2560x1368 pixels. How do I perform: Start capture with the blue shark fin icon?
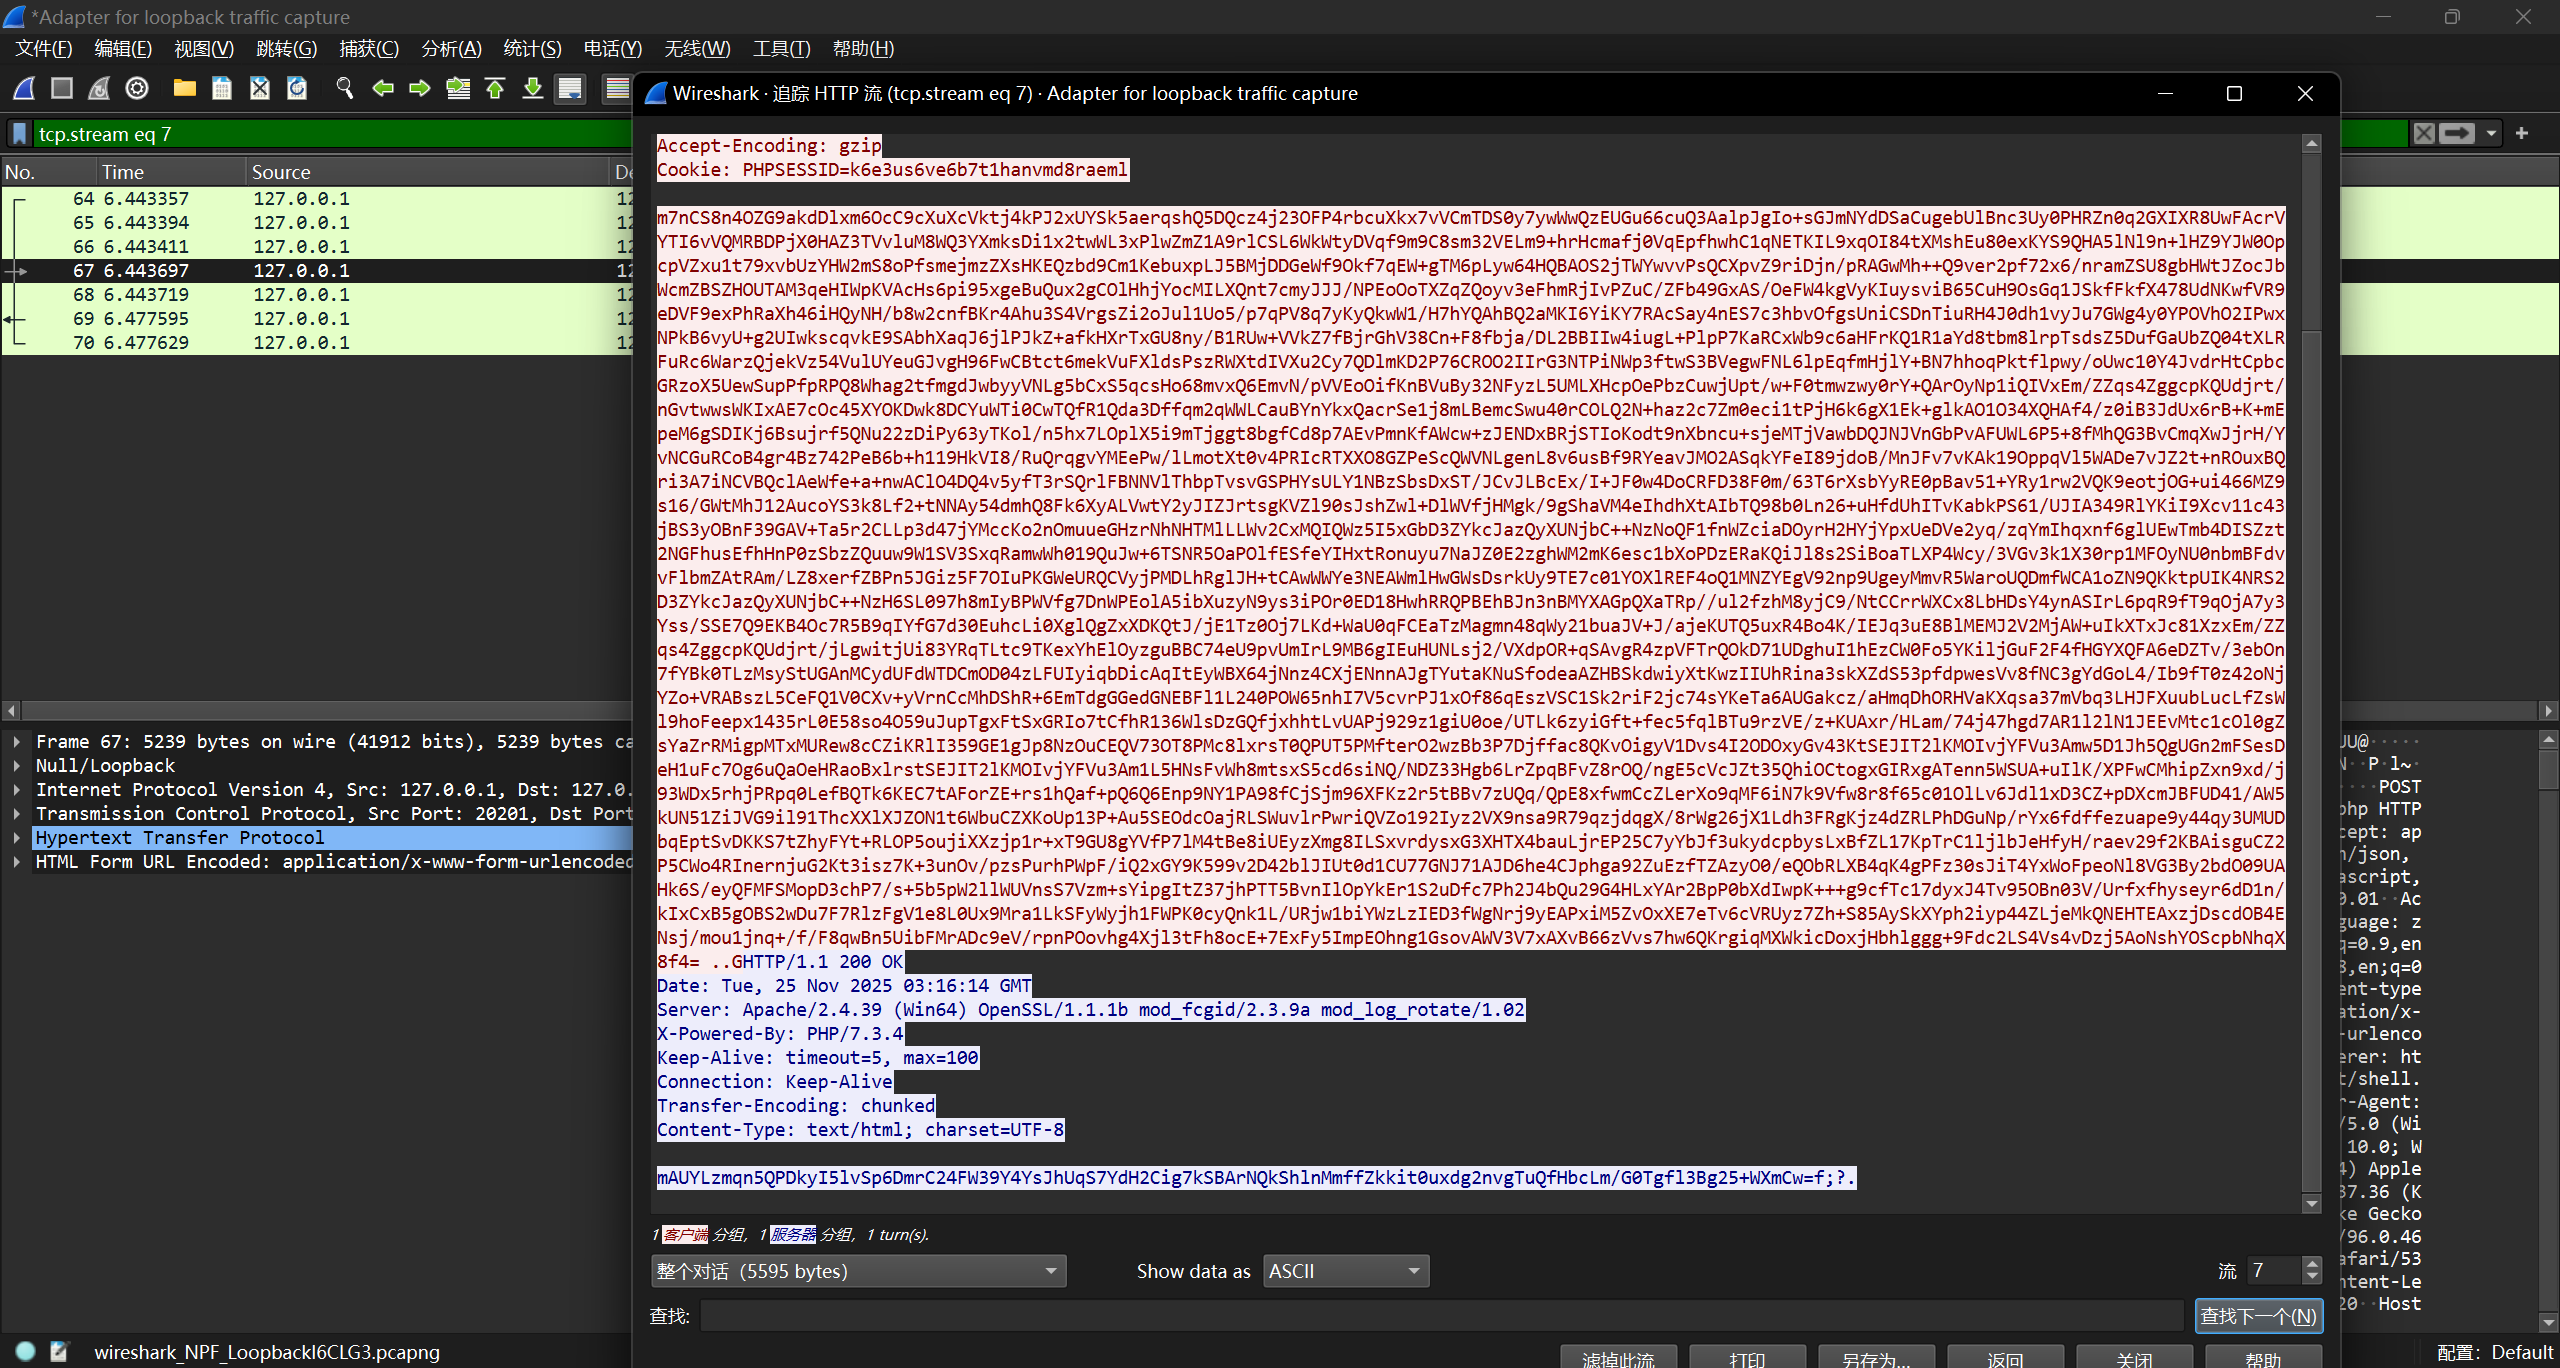point(24,89)
